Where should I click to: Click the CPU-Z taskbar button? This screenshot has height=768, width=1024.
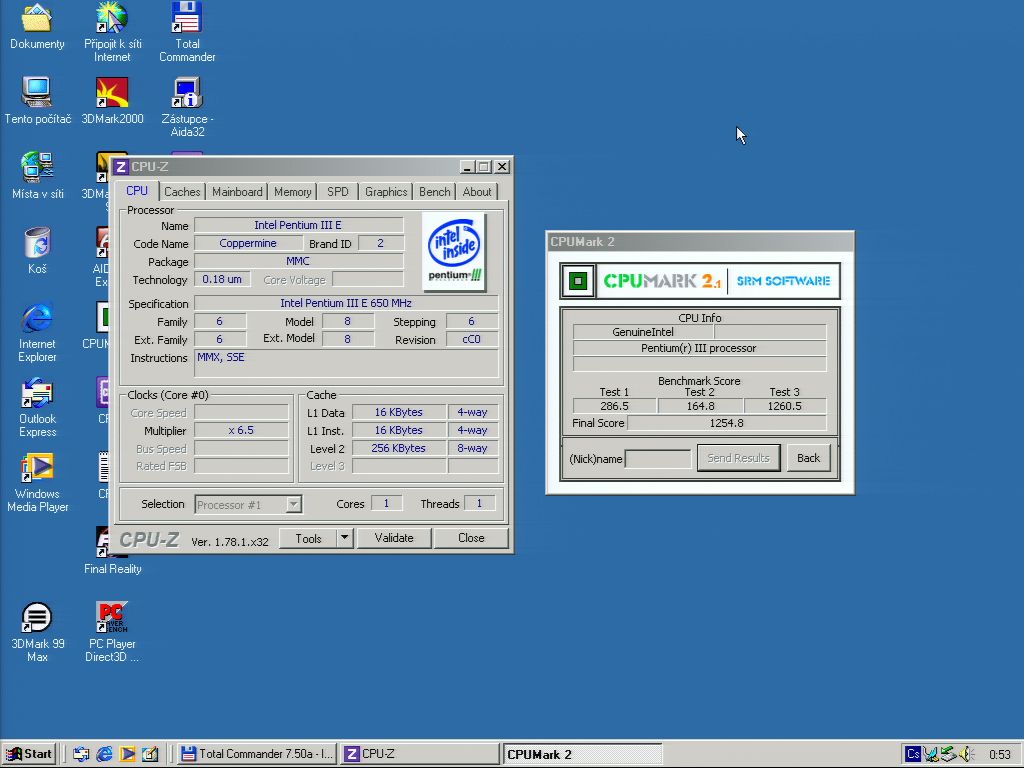click(419, 754)
